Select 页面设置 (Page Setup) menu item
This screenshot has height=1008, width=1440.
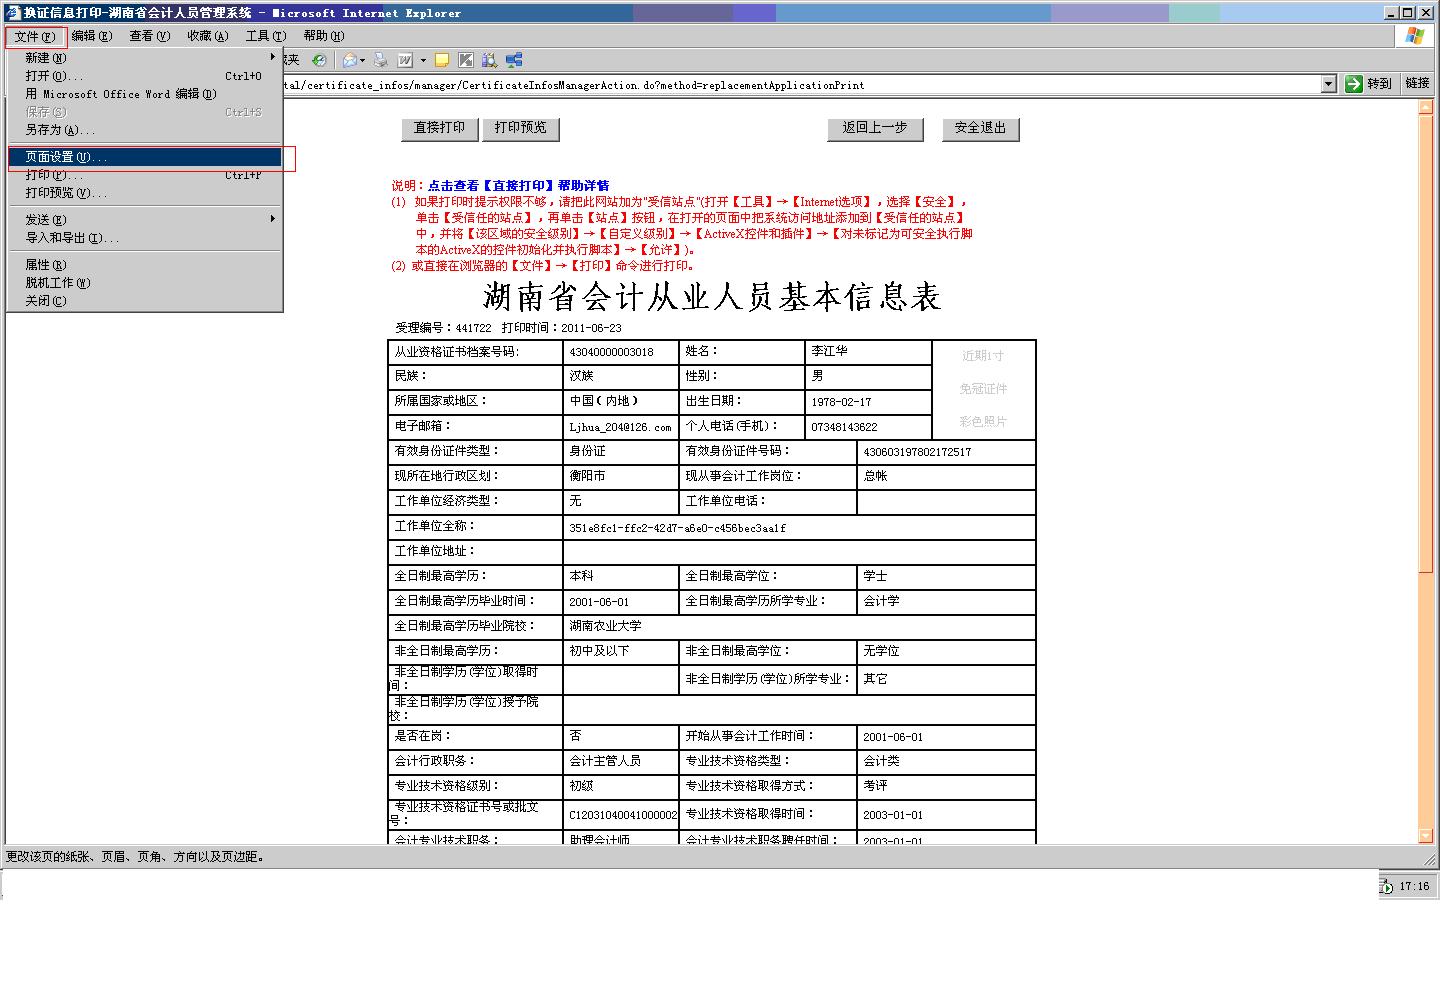tap(65, 157)
